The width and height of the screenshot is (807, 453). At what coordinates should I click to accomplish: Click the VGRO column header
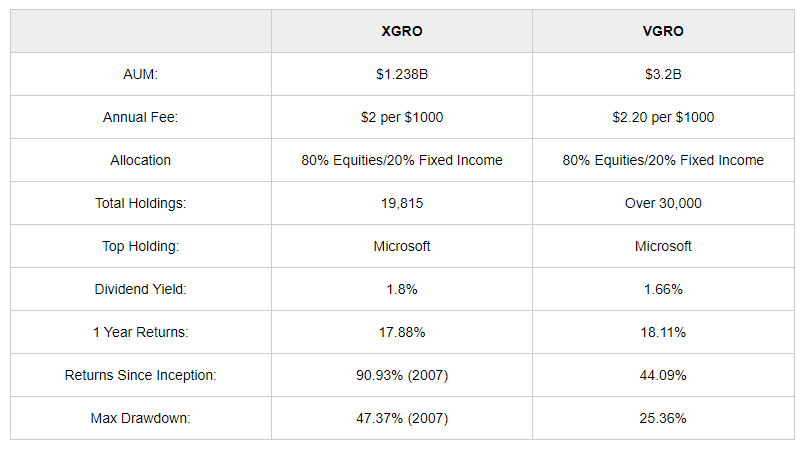663,31
